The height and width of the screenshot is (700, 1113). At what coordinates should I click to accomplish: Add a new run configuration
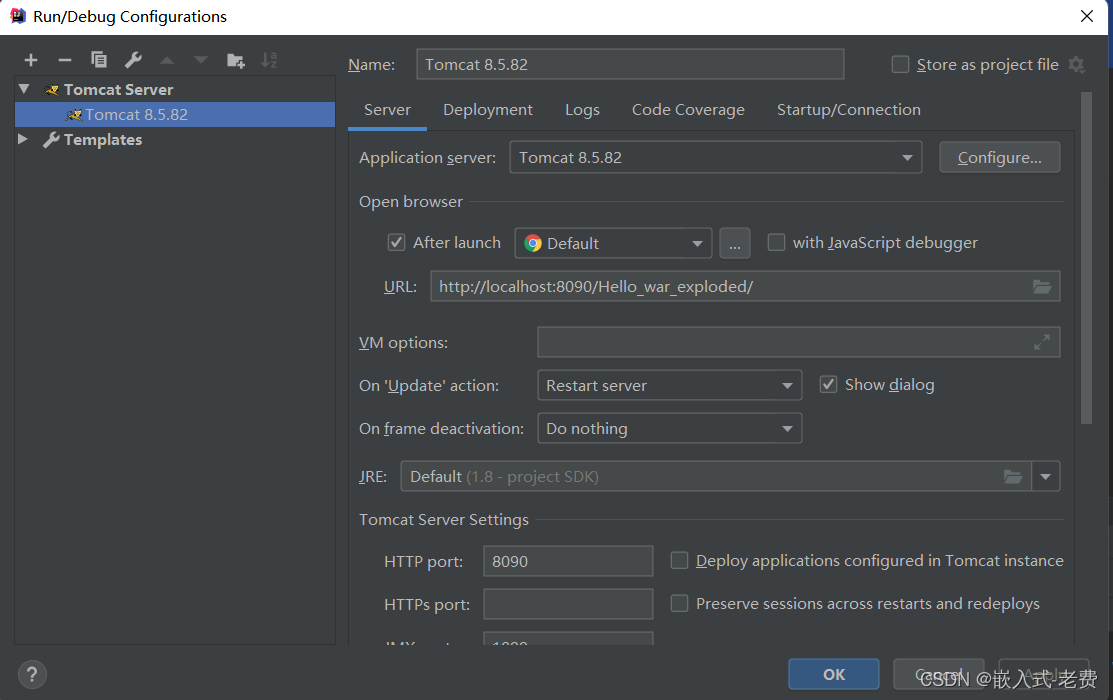[x=31, y=60]
